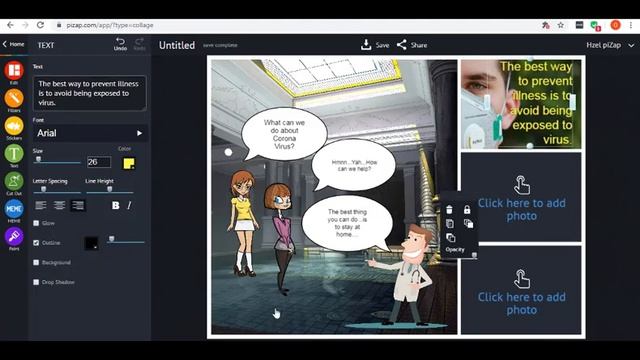Share the collage

412,45
